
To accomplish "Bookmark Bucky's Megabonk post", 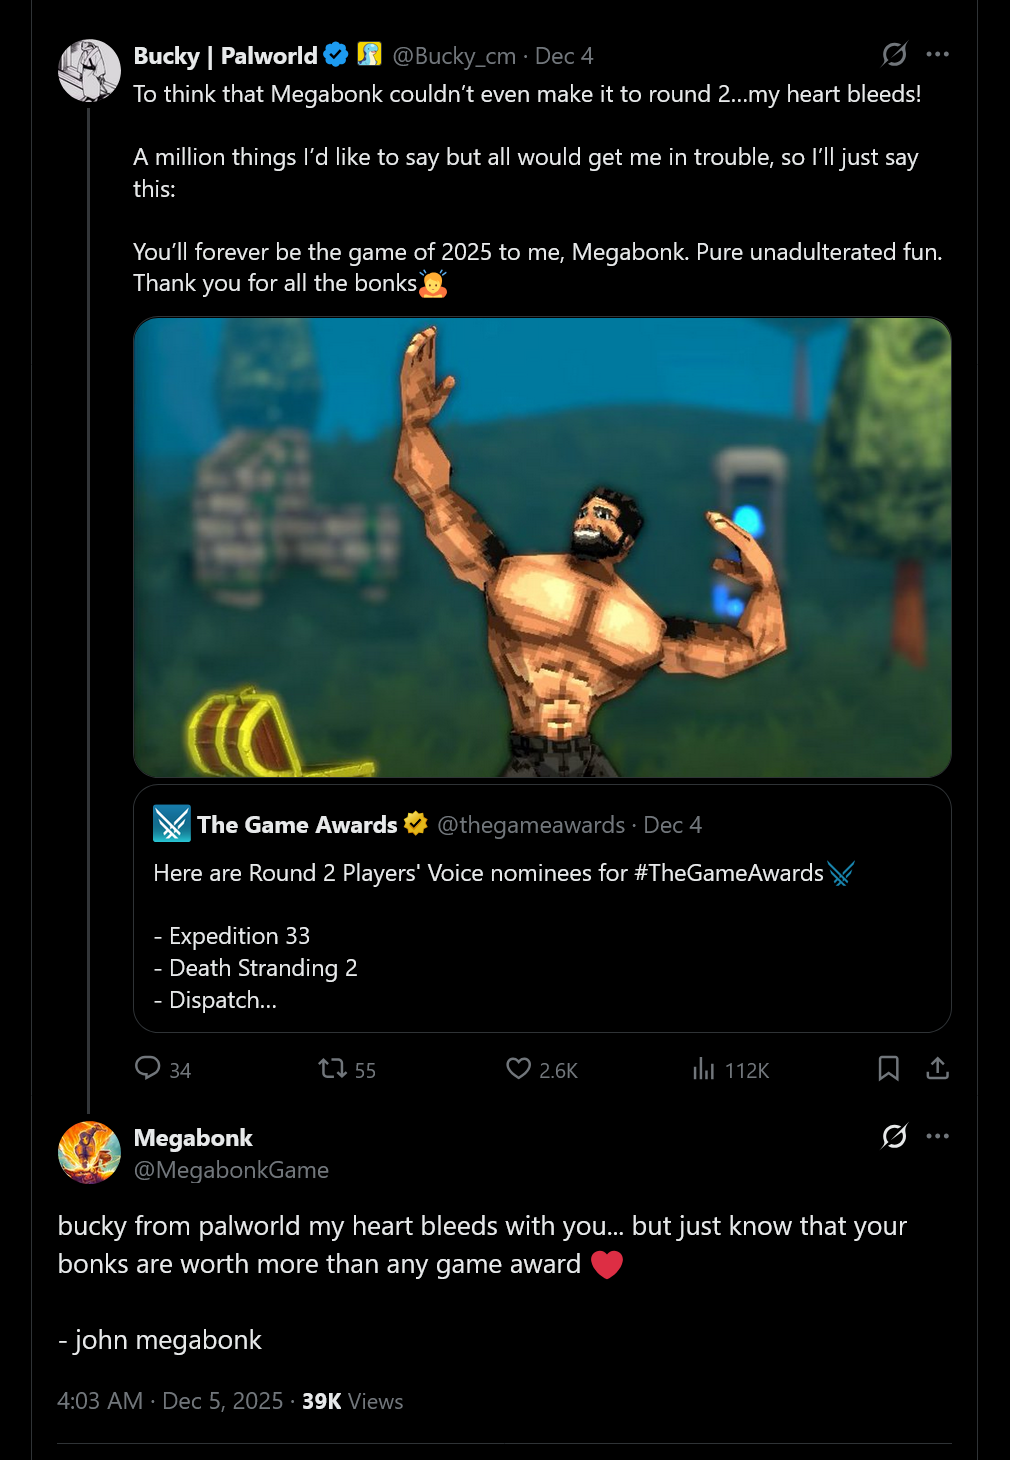I will click(x=888, y=1068).
